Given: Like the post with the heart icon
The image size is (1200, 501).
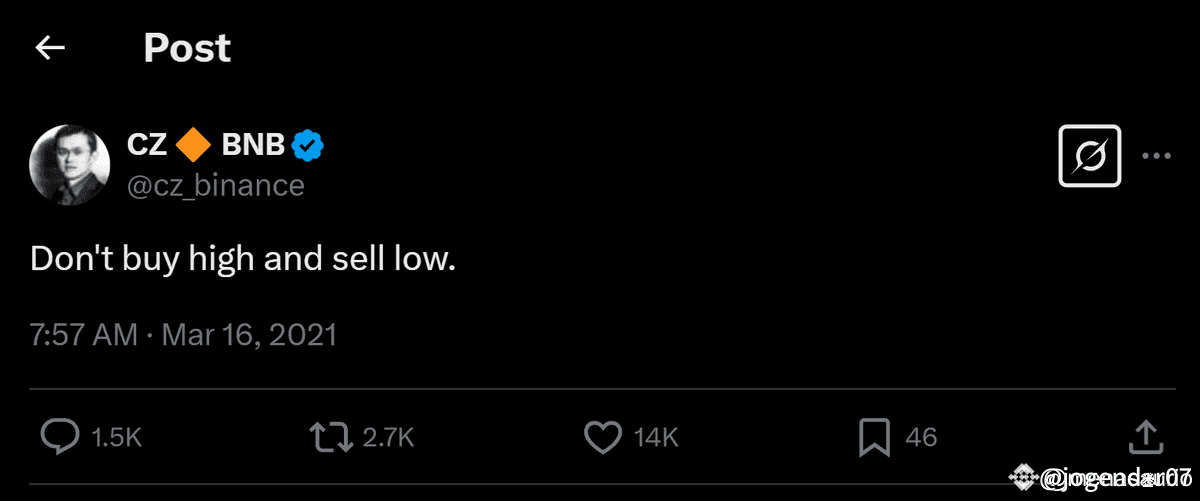Looking at the screenshot, I should [x=602, y=436].
